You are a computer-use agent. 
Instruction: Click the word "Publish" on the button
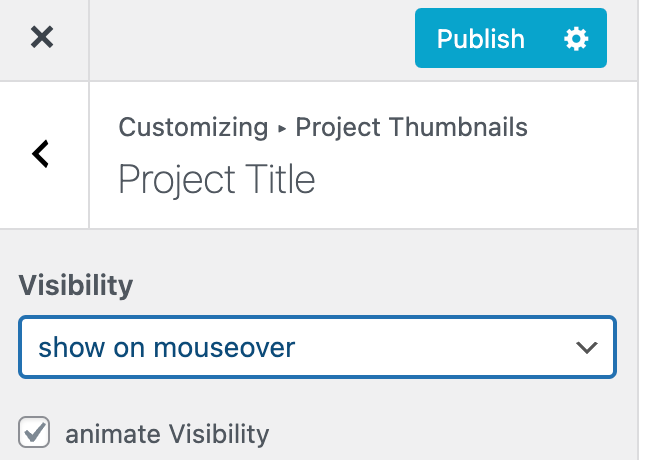click(481, 39)
